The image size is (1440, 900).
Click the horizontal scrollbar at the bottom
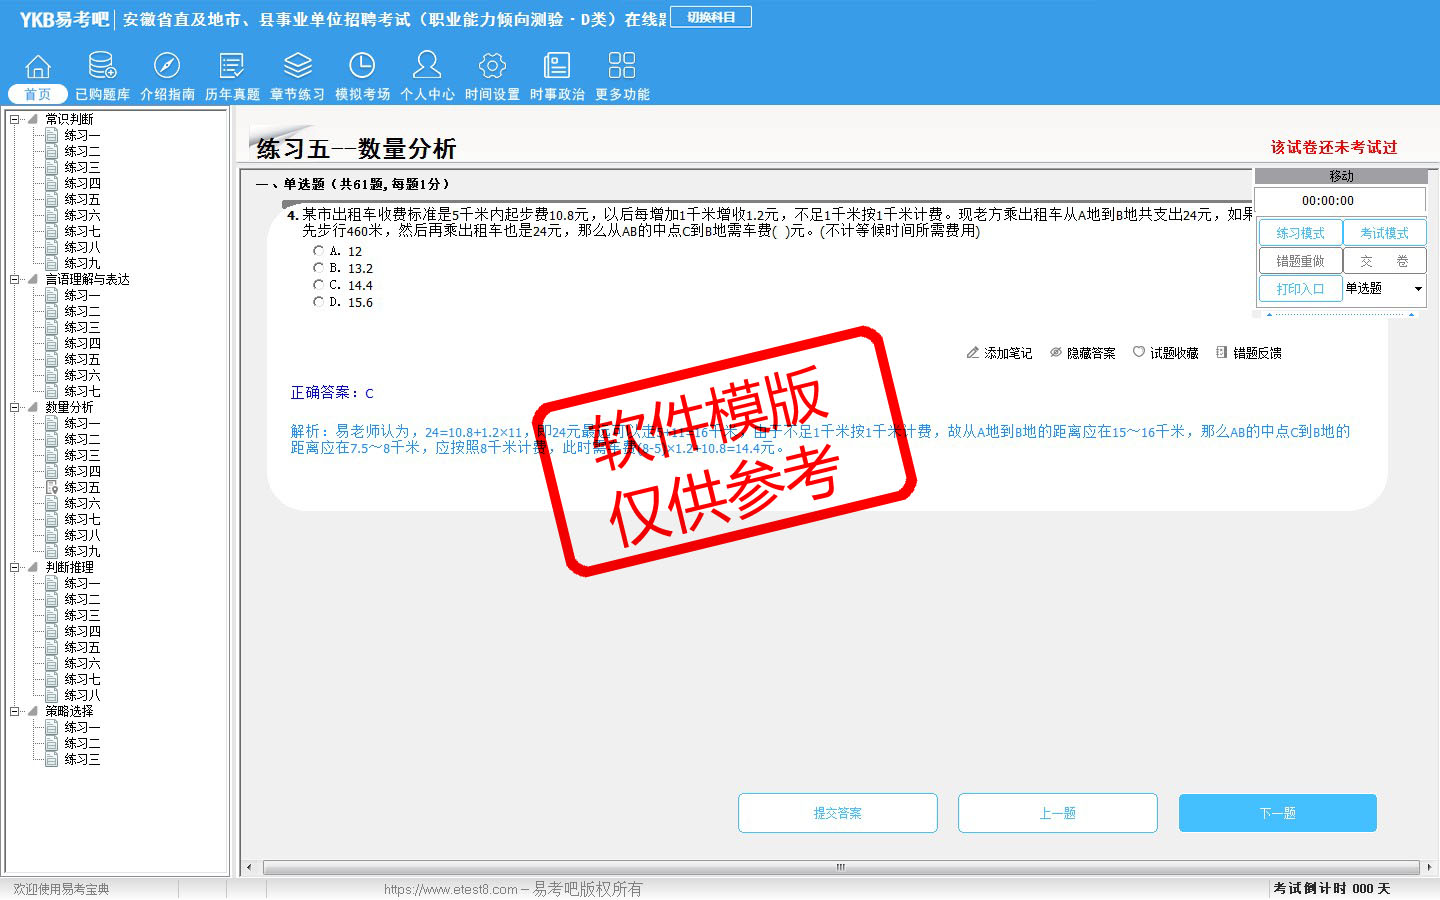click(840, 867)
